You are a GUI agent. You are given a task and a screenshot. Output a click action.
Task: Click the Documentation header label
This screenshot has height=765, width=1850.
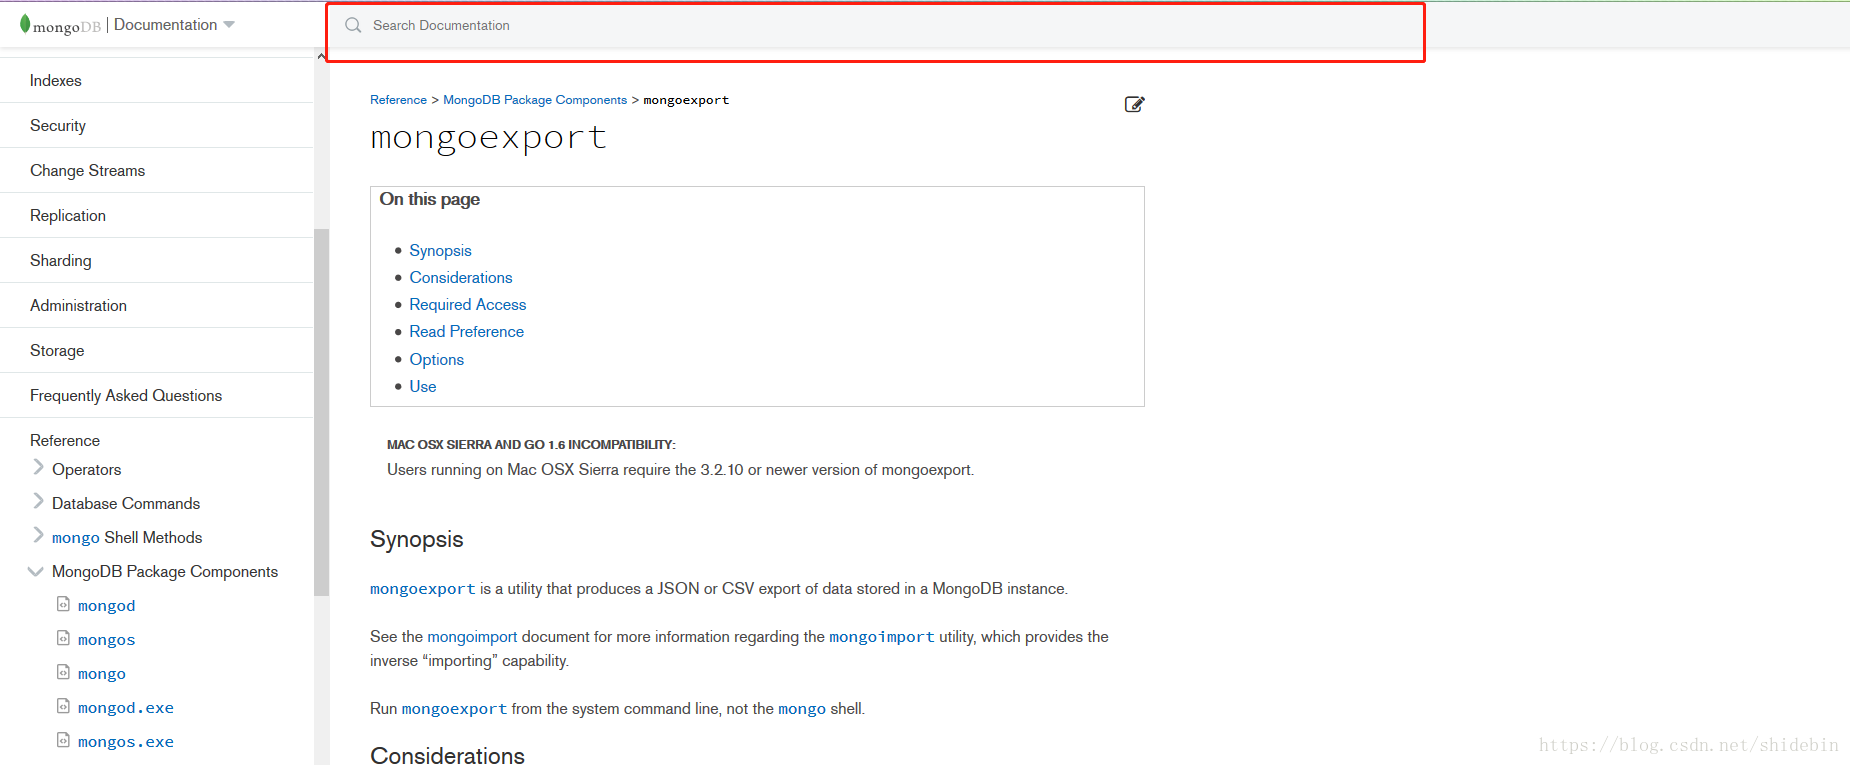point(165,25)
